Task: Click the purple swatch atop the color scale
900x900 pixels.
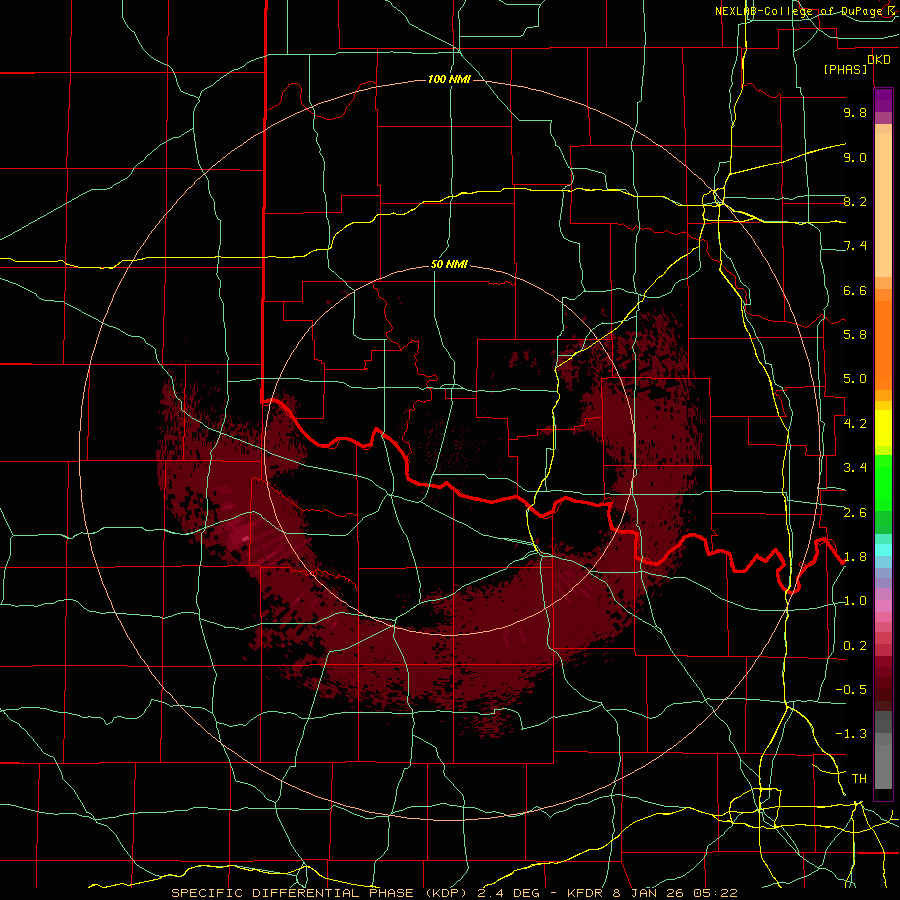Action: click(x=883, y=100)
